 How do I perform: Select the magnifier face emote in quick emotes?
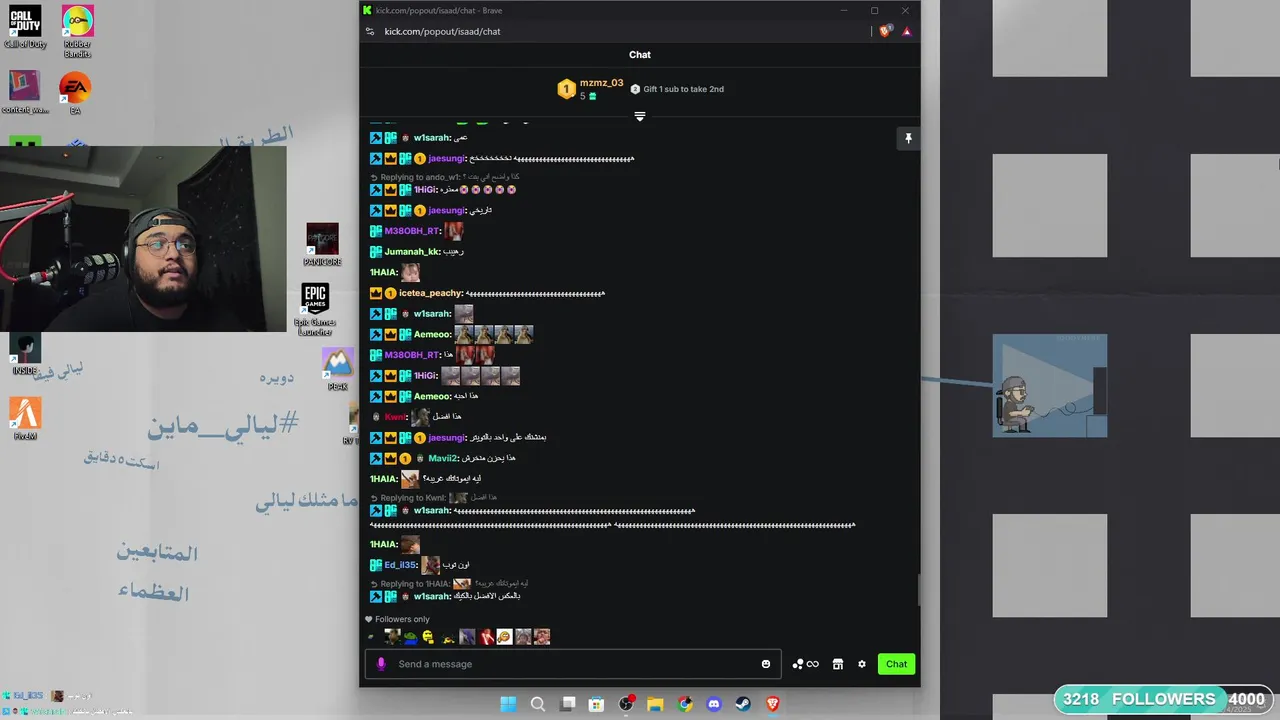tap(504, 637)
